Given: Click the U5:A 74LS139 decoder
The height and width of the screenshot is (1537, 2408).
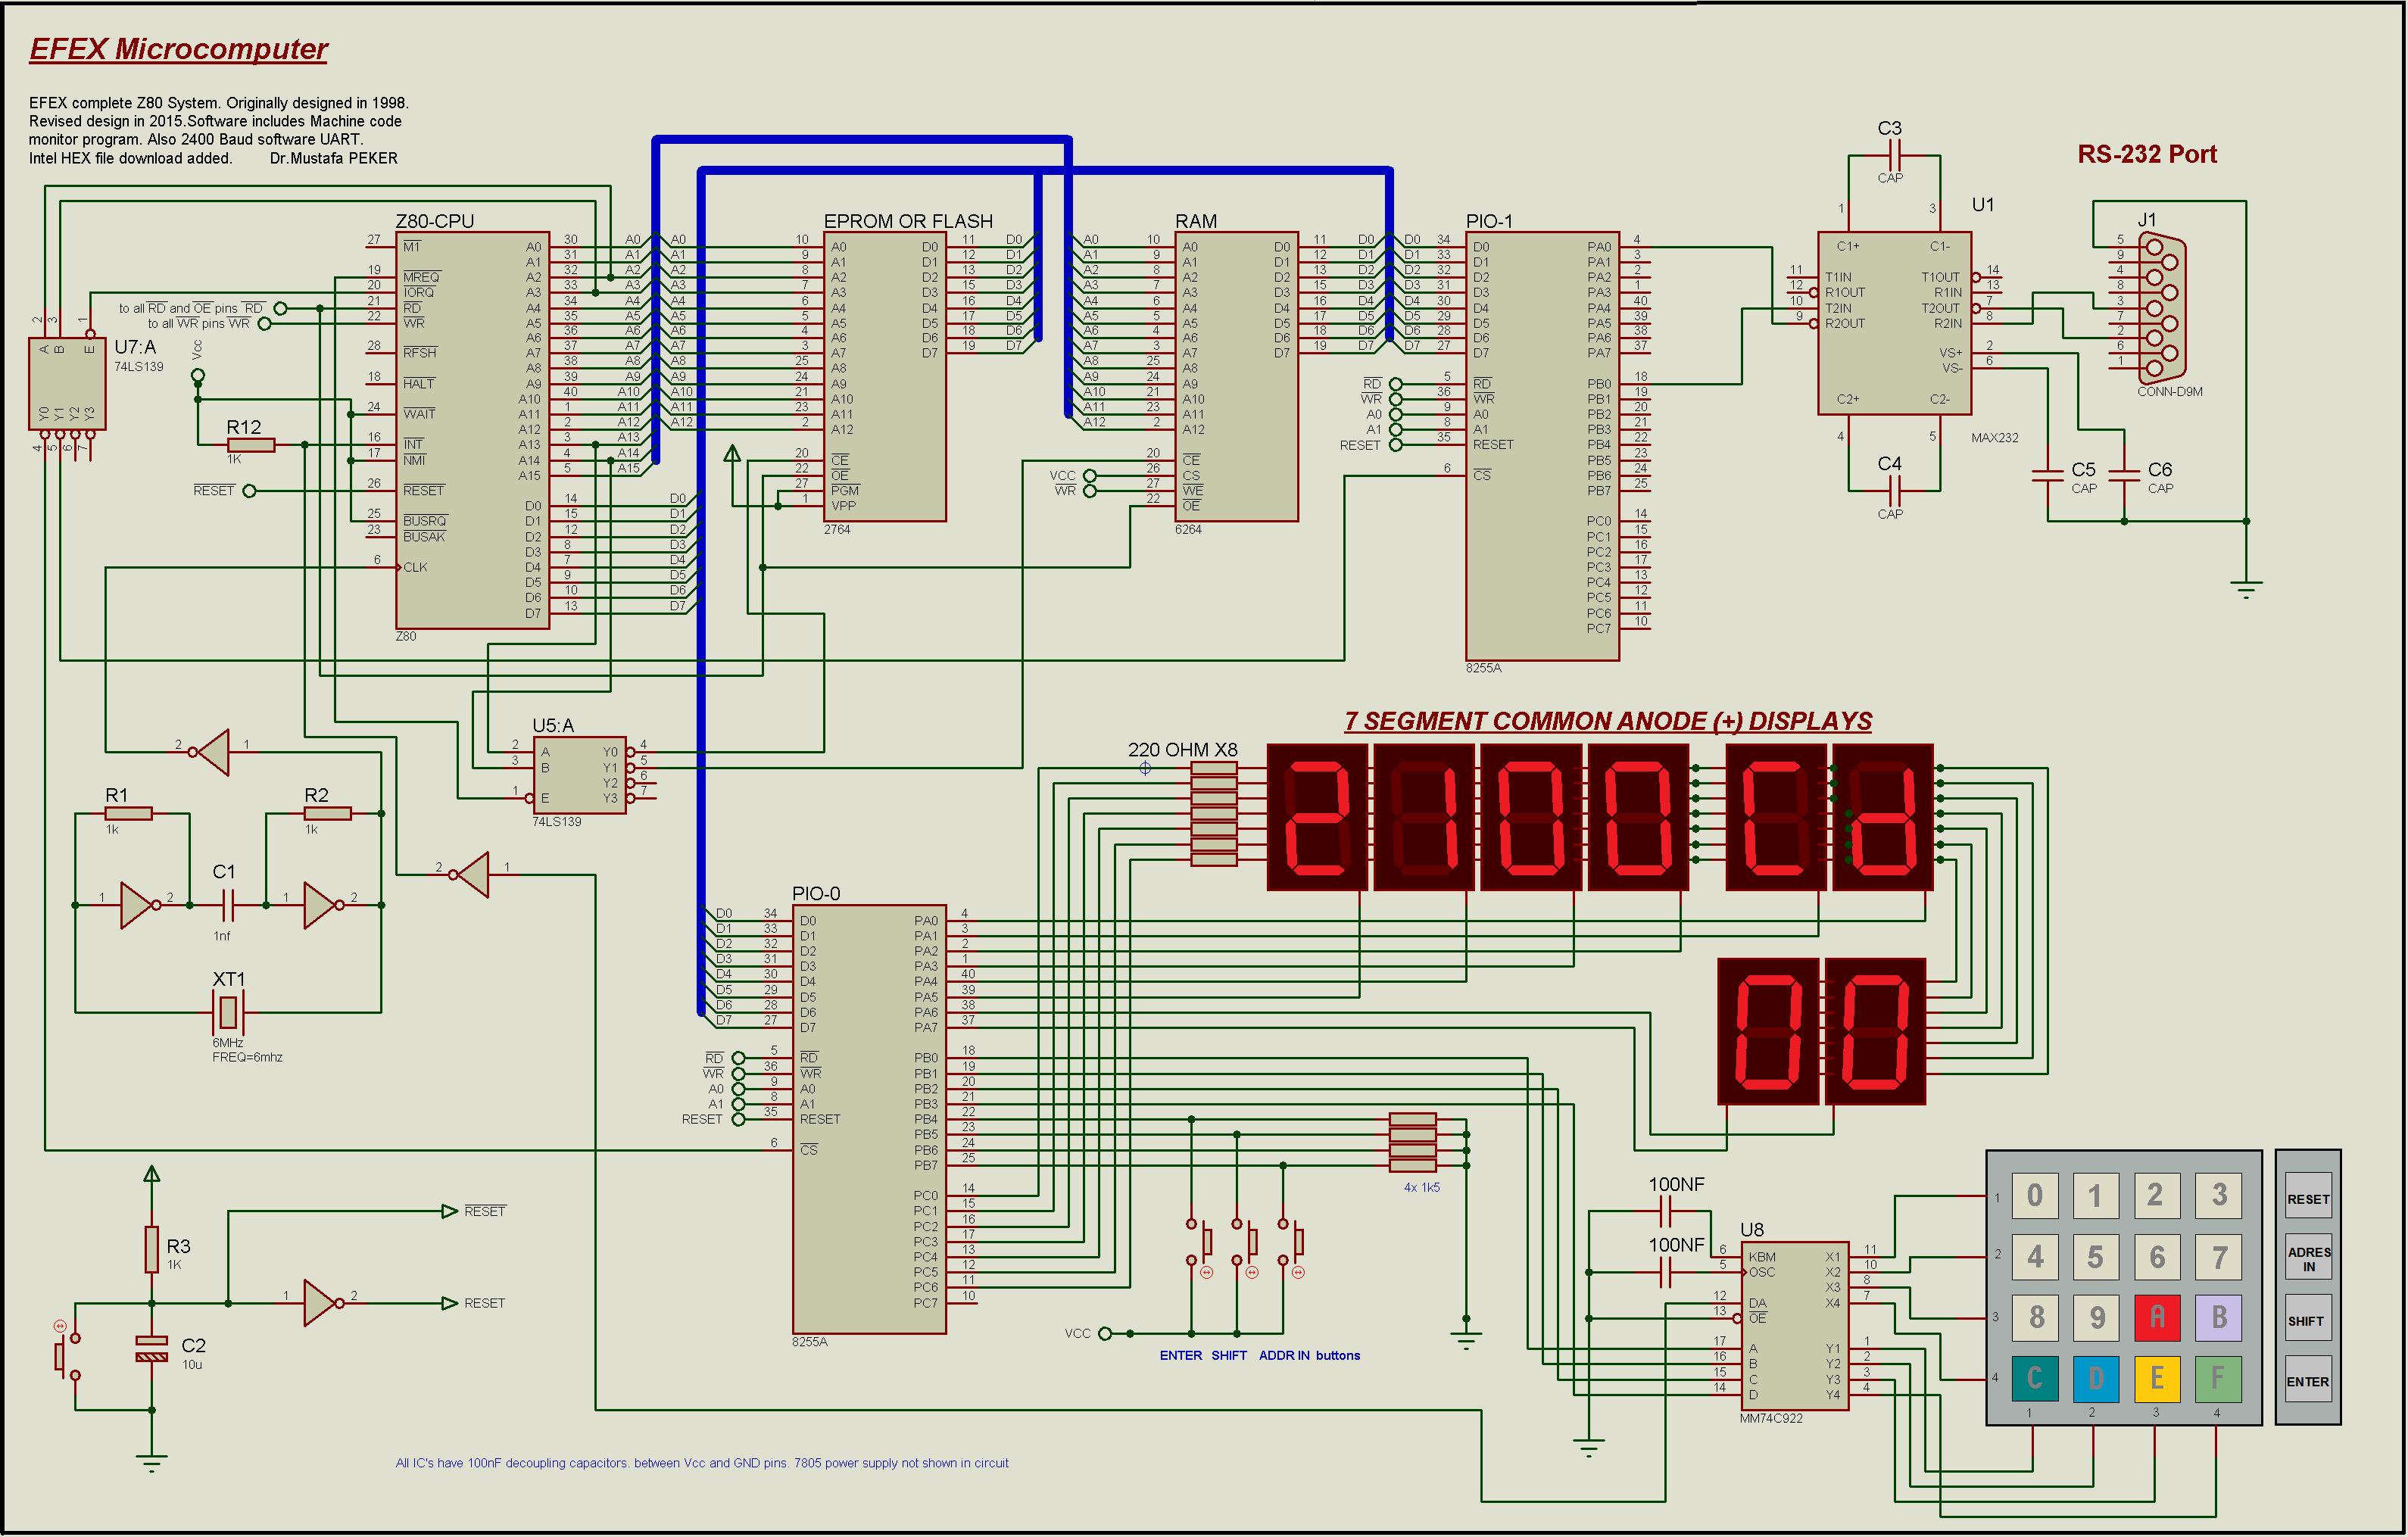Looking at the screenshot, I should [579, 776].
